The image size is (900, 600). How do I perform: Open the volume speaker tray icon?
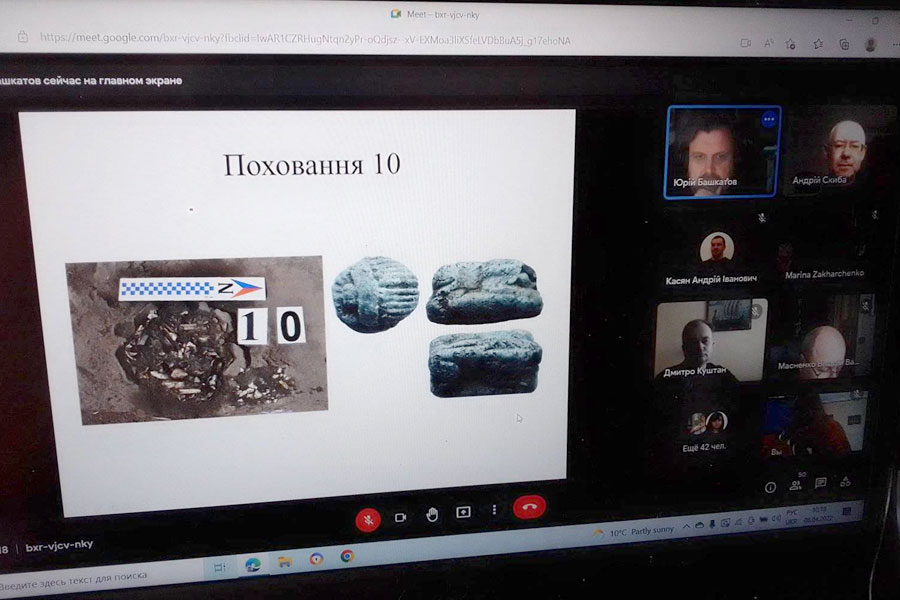776,518
